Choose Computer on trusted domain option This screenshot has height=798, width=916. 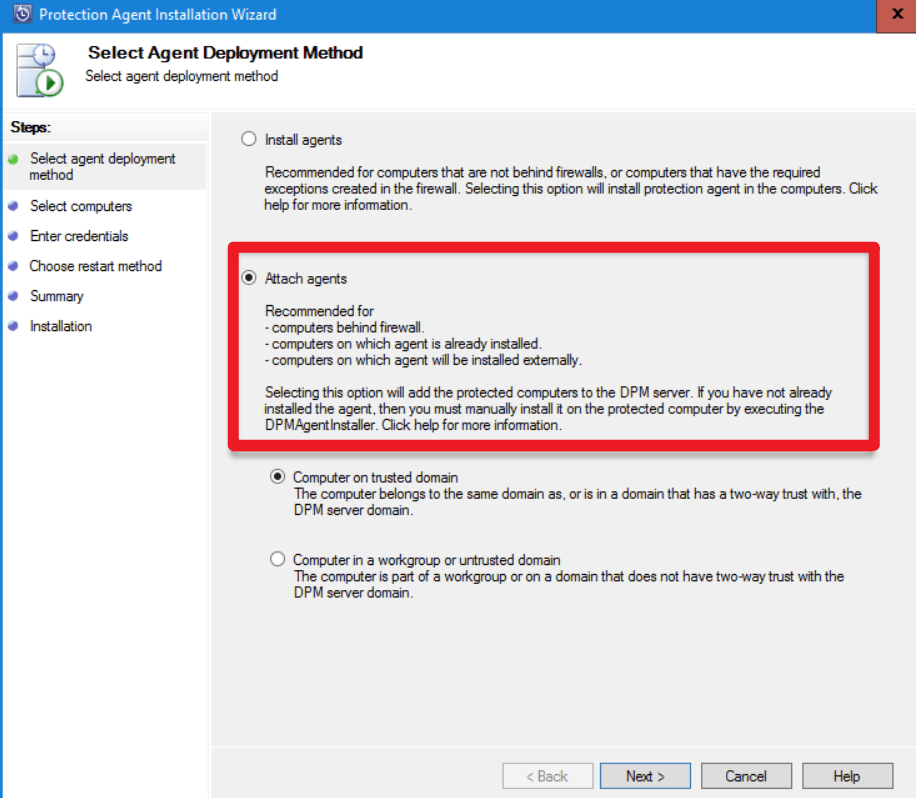(277, 477)
